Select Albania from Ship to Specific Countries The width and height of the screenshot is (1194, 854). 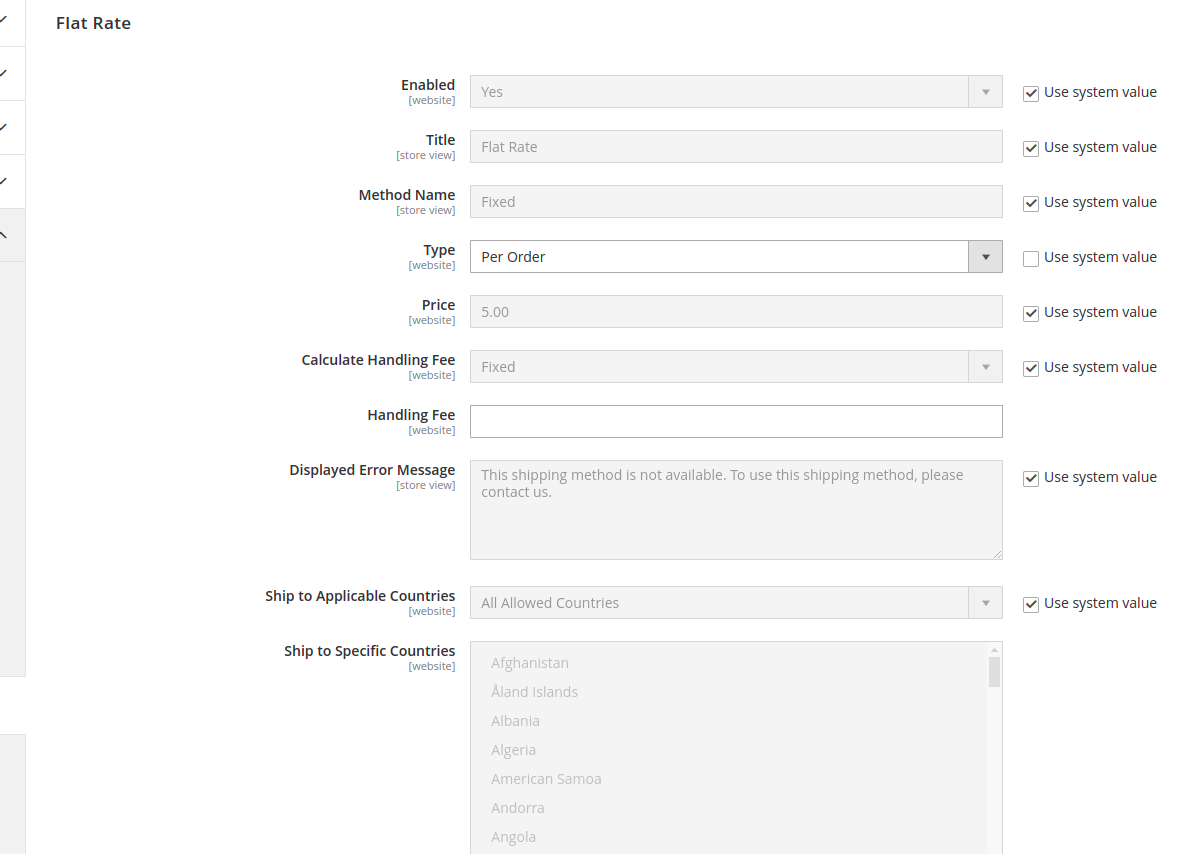[x=516, y=720]
